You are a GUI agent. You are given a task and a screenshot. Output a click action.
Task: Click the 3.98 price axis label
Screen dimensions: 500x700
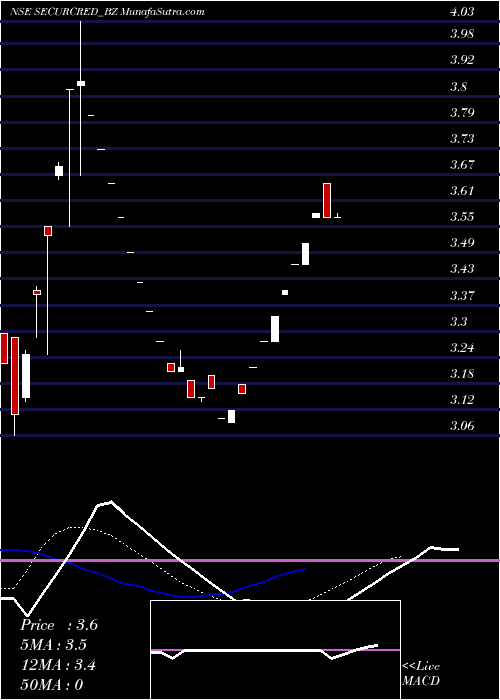[462, 34]
